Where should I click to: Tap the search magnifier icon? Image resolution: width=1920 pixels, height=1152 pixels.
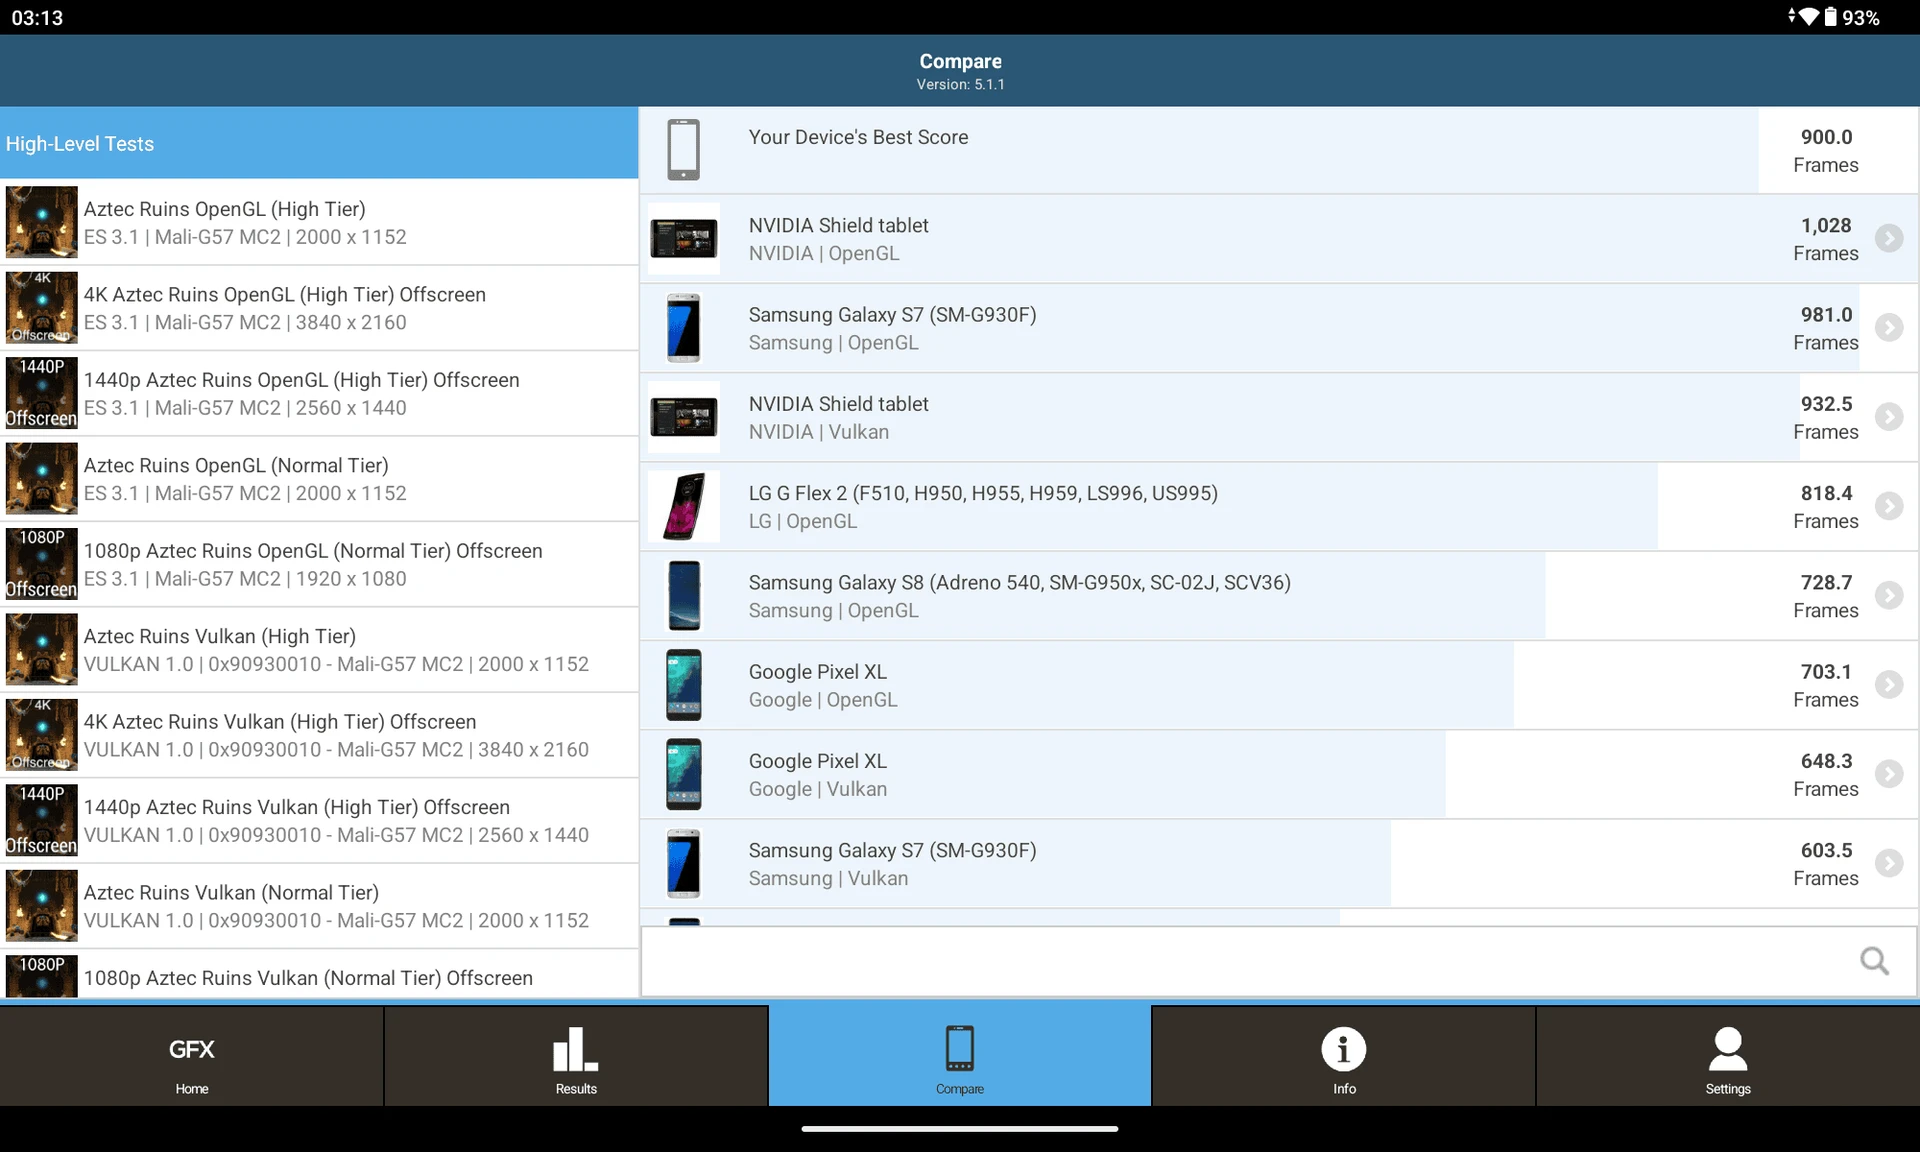pyautogui.click(x=1874, y=961)
